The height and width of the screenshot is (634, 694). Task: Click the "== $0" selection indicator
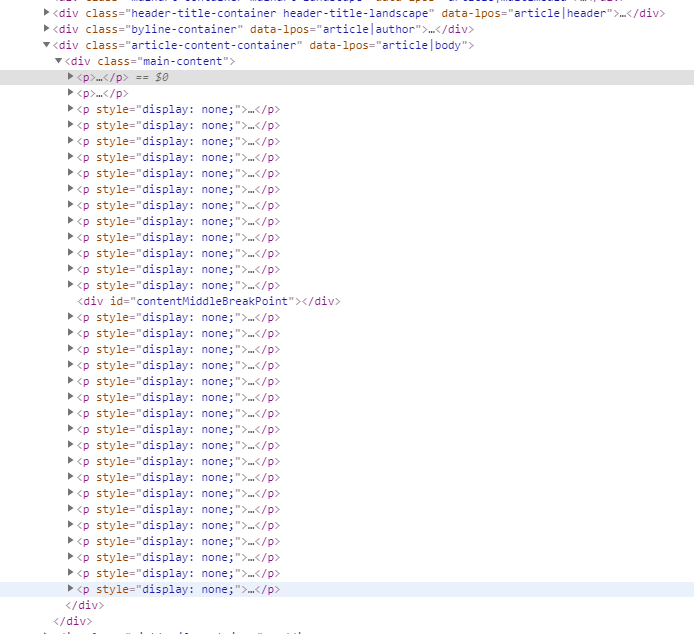click(x=153, y=77)
